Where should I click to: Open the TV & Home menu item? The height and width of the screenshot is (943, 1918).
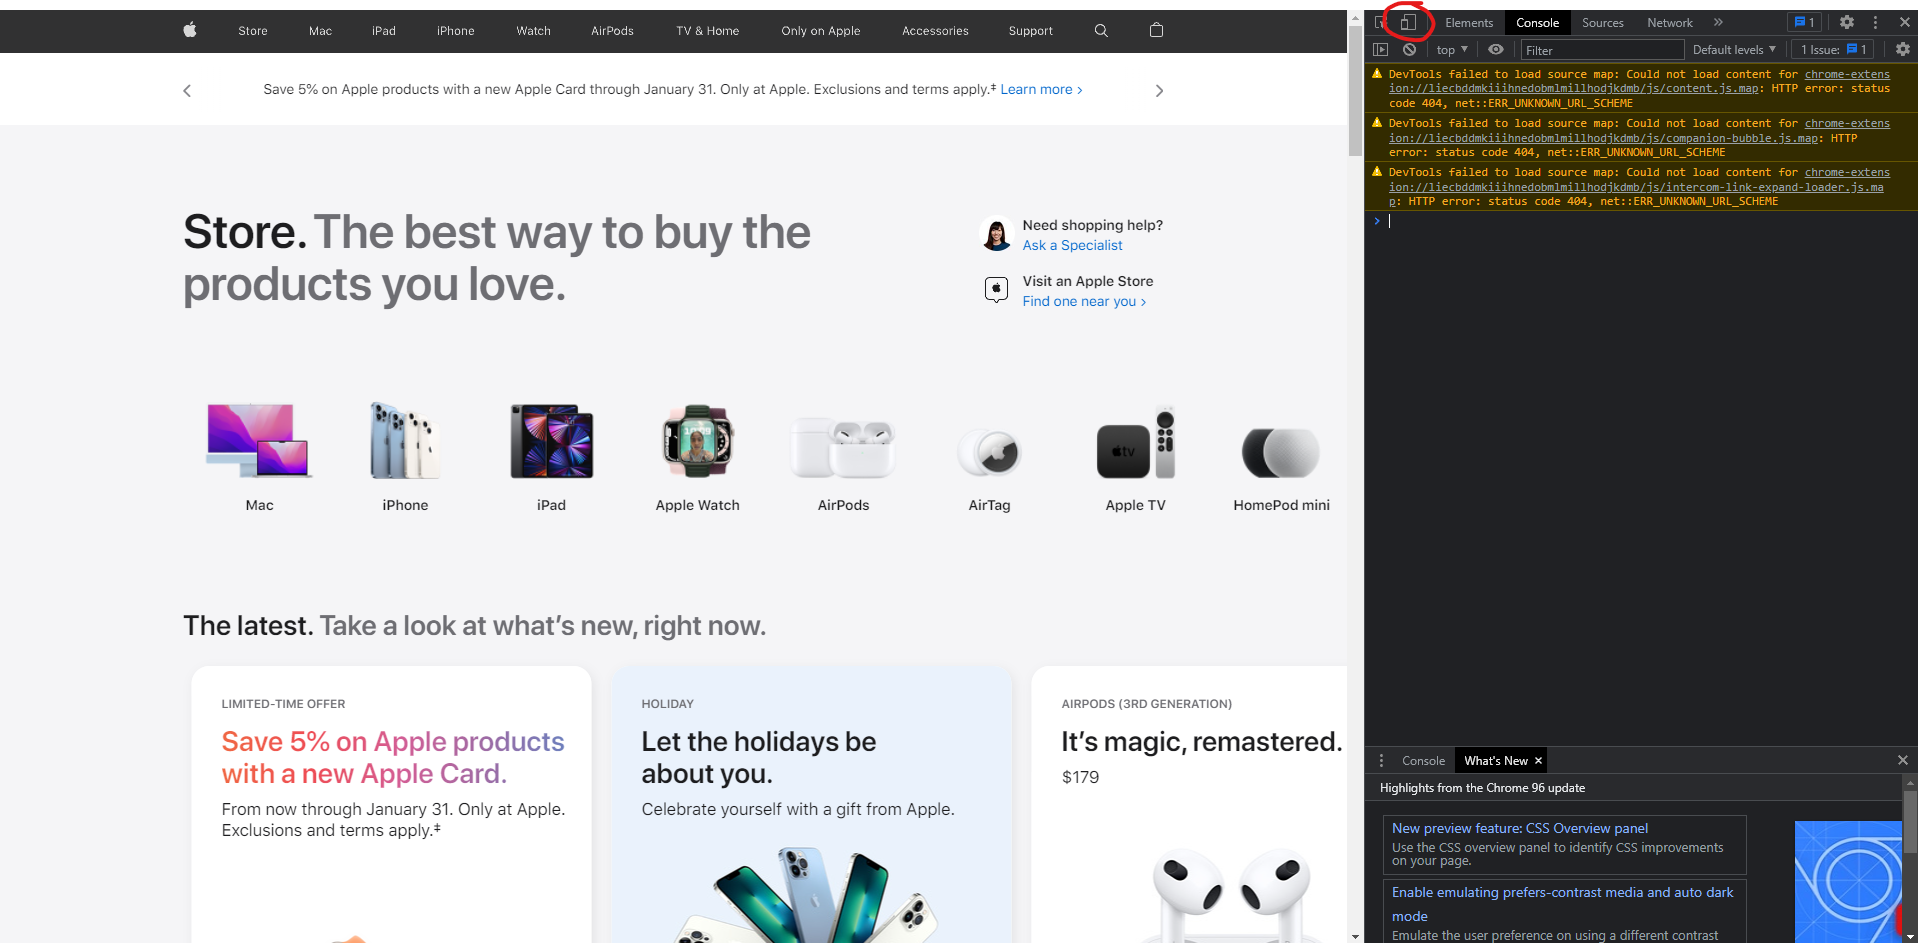pyautogui.click(x=708, y=31)
